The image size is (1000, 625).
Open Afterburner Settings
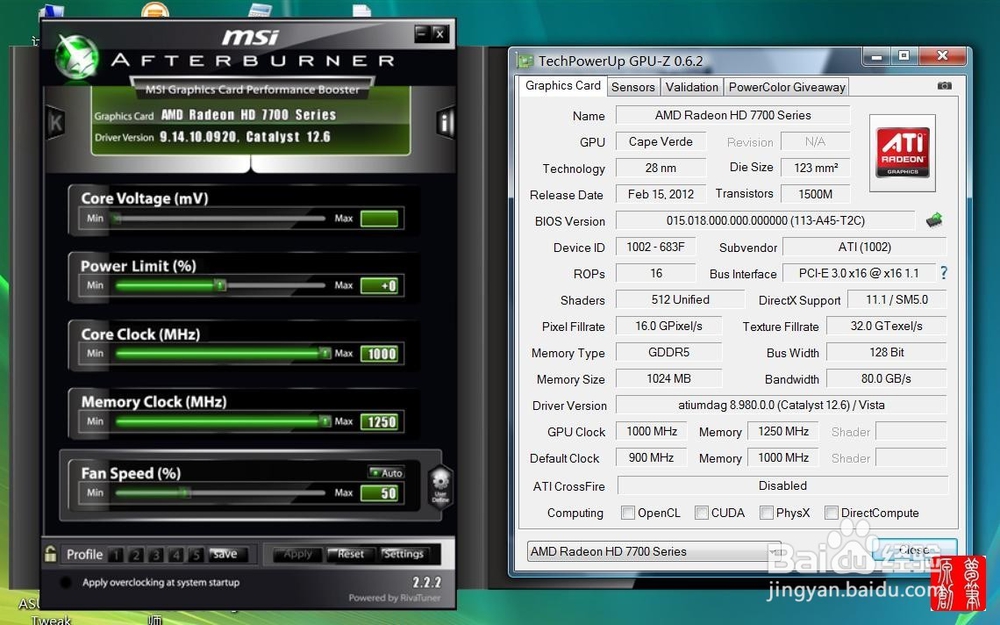click(x=403, y=554)
